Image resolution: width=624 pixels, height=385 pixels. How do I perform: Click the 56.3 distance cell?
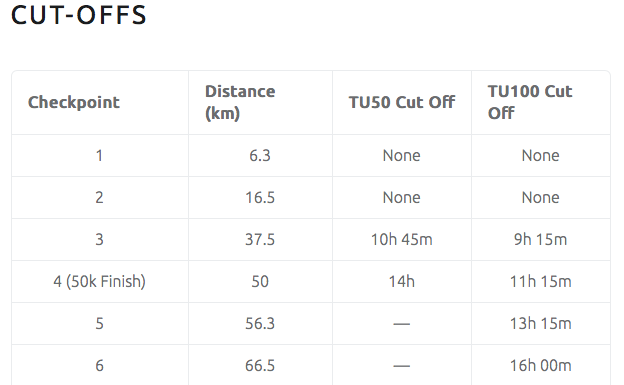pyautogui.click(x=260, y=323)
